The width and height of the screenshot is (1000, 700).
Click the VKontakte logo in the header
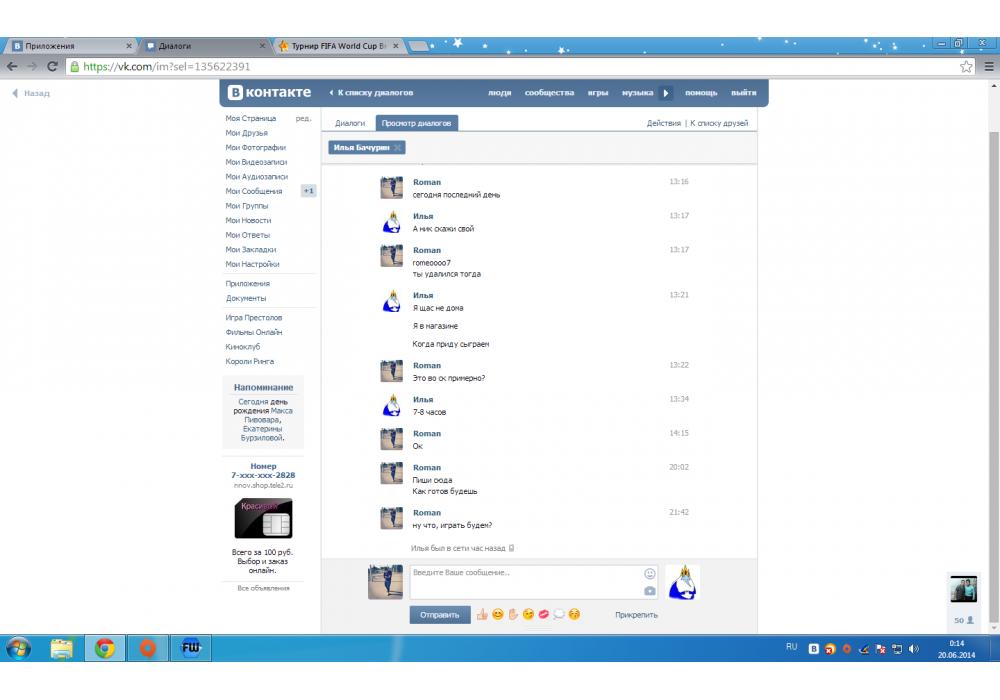pos(270,93)
